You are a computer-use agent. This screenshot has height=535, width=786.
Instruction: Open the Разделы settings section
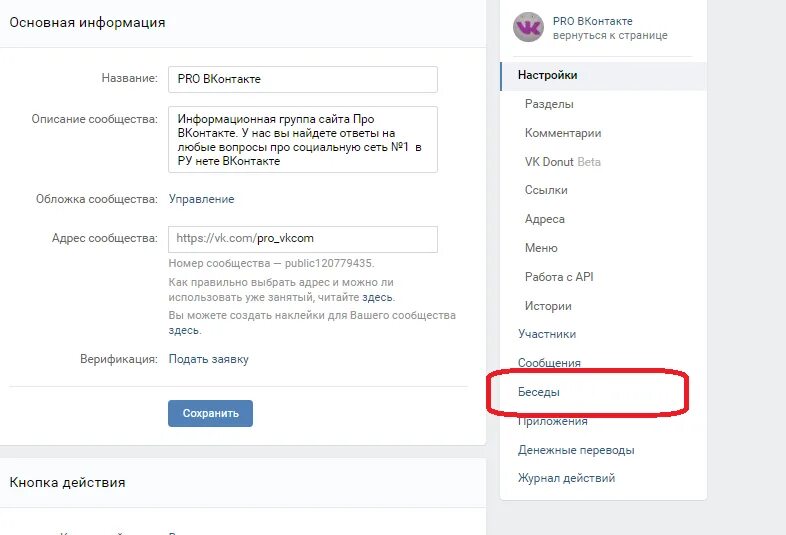click(549, 104)
